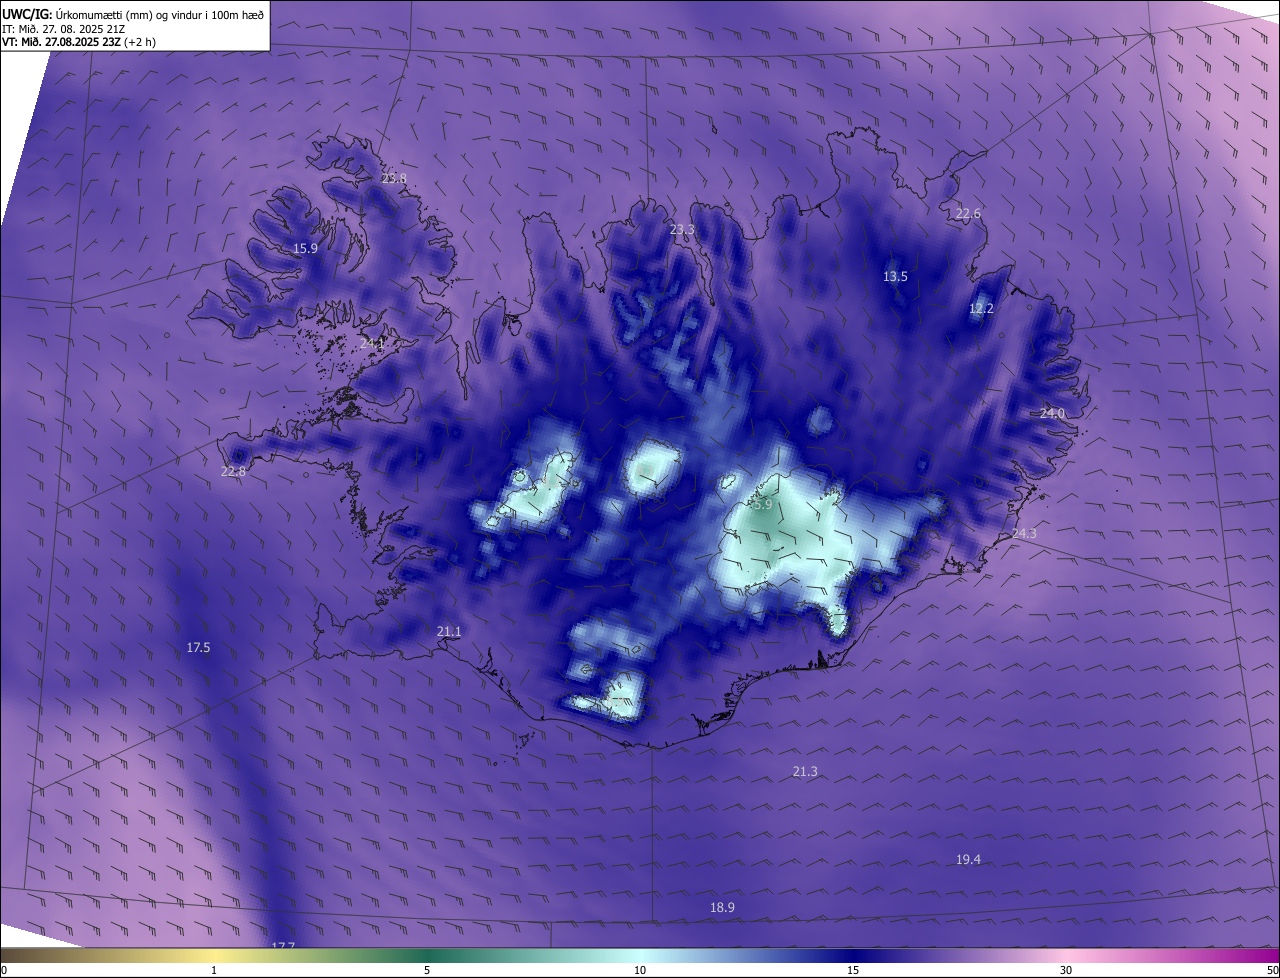1280x978 pixels.
Task: Click the 22.6 value label
Action: [x=968, y=214]
